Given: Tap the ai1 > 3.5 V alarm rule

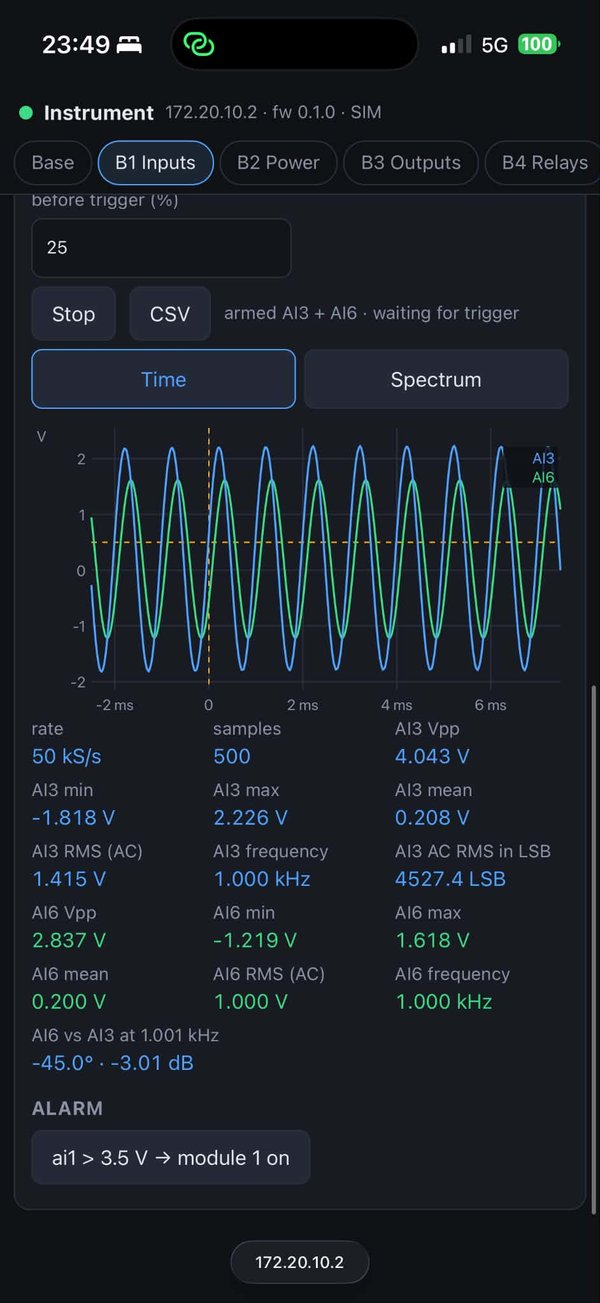Looking at the screenshot, I should pos(171,1158).
